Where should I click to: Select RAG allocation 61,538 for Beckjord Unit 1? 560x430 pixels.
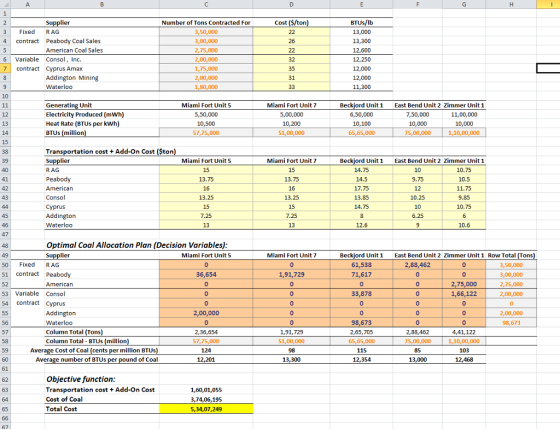click(x=361, y=265)
